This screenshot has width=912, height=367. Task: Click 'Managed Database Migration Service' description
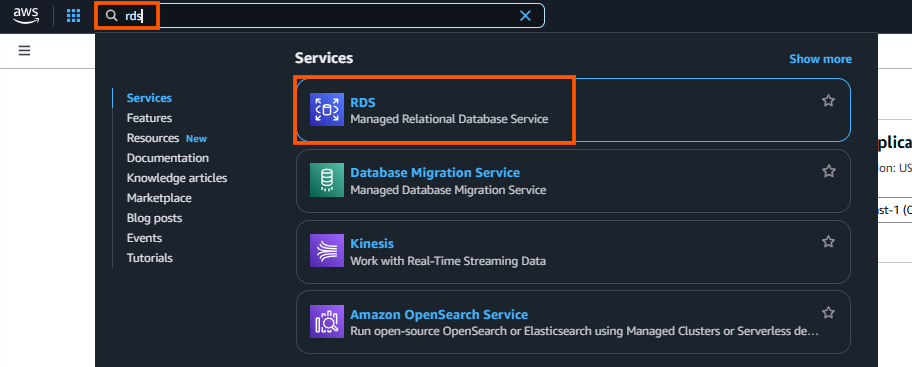448,190
